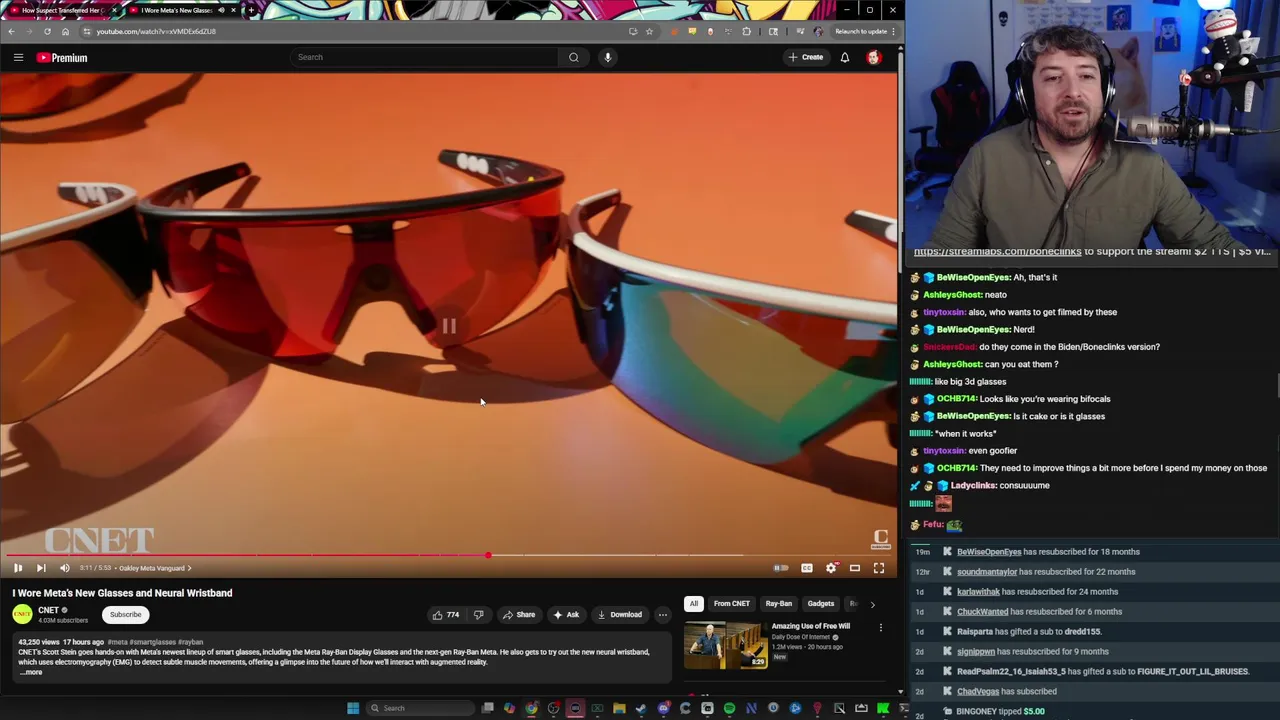Click ChuckWanted in the resub list

click(x=982, y=612)
